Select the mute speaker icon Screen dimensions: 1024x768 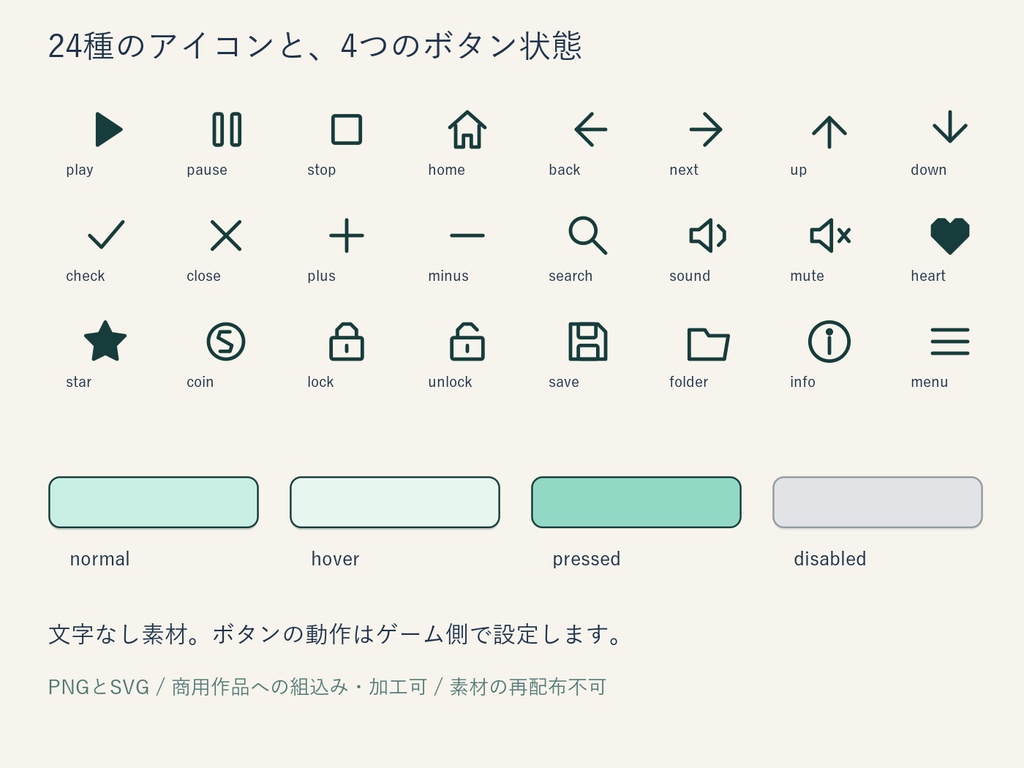(x=830, y=235)
